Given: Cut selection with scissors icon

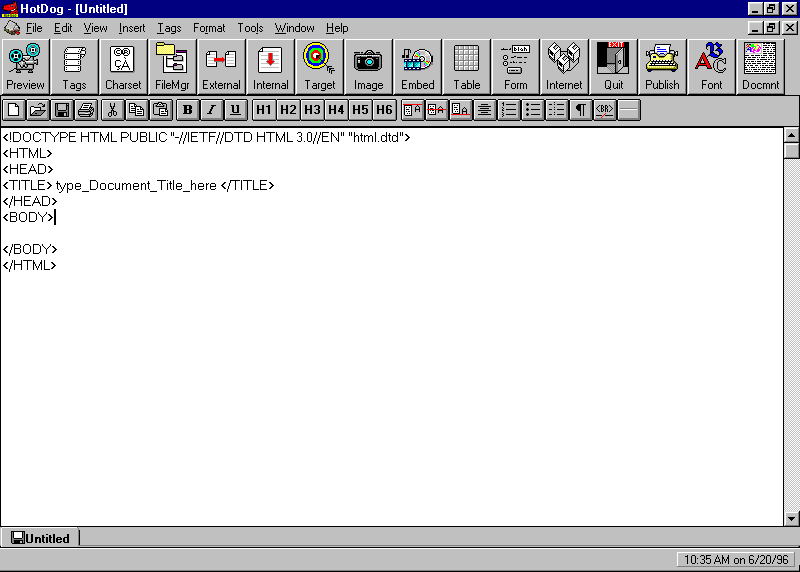Looking at the screenshot, I should (112, 110).
